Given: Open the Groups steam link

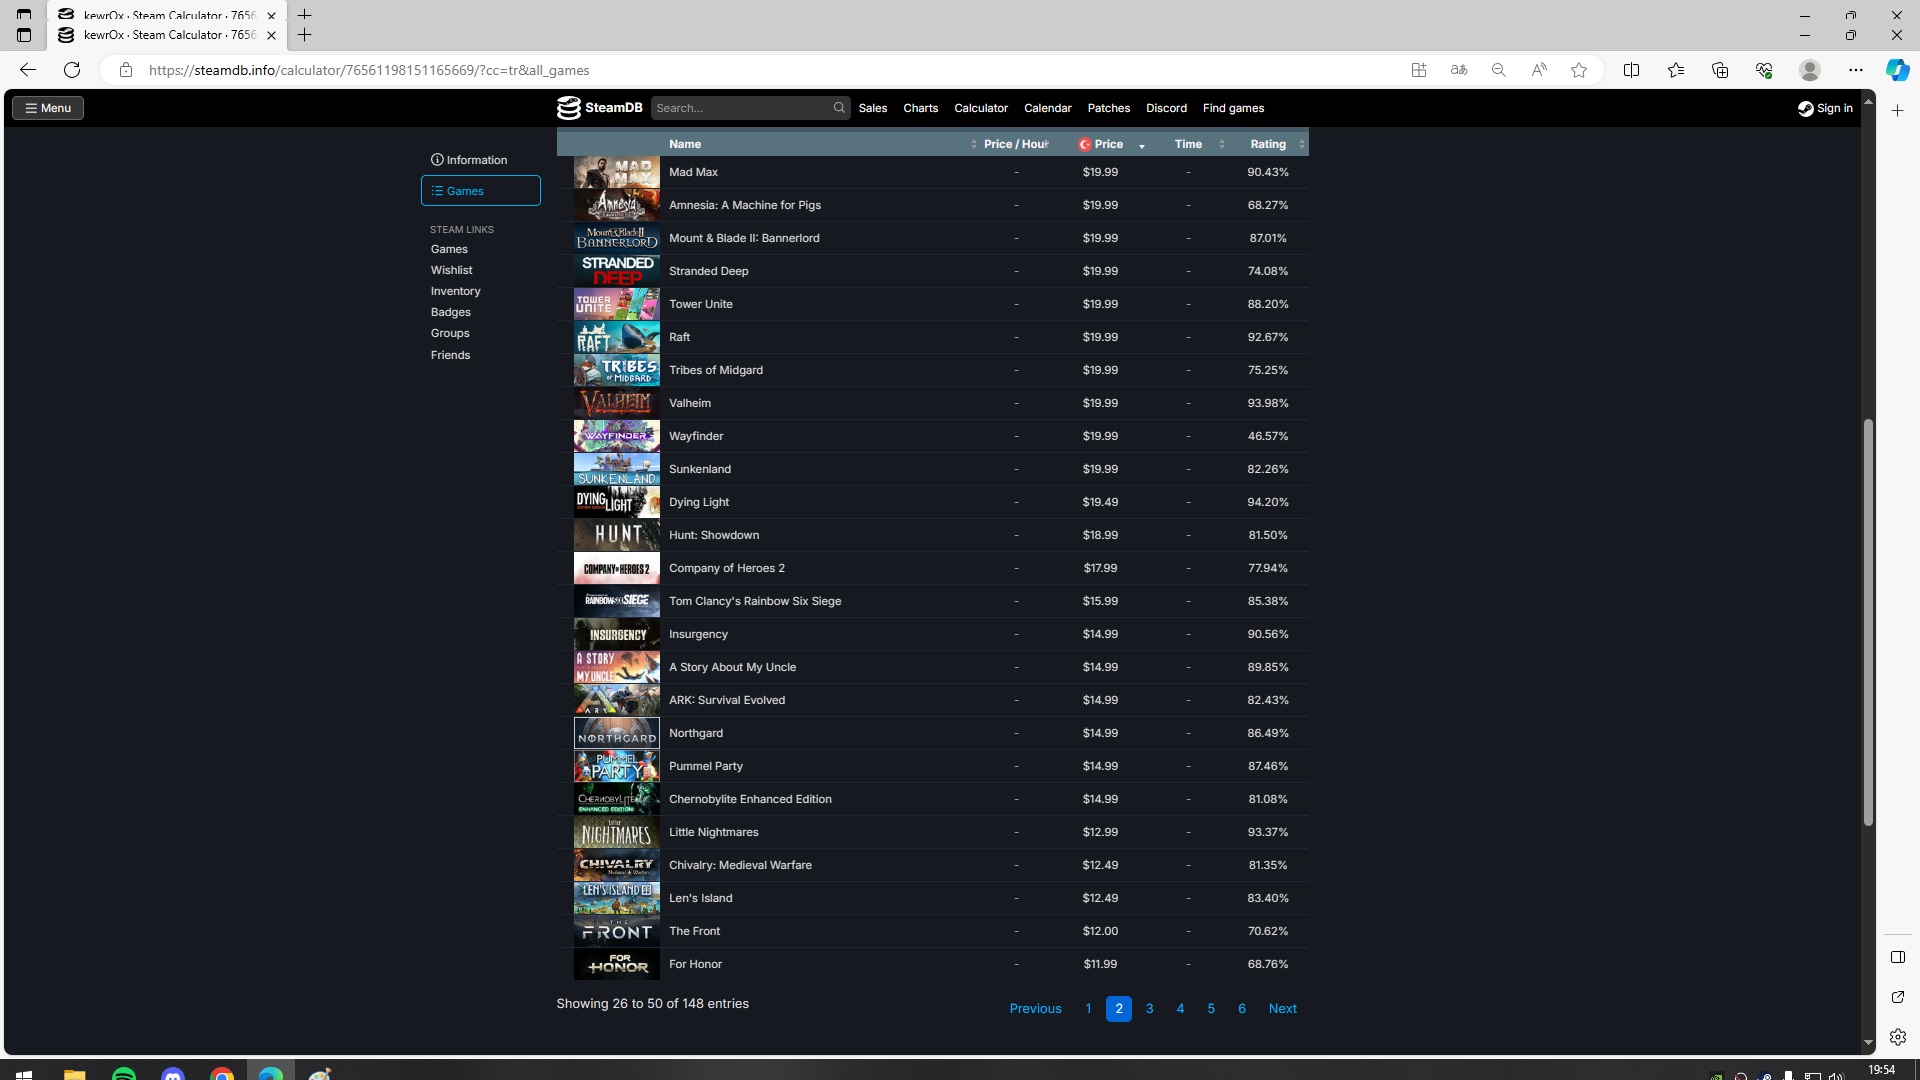Looking at the screenshot, I should 450,333.
